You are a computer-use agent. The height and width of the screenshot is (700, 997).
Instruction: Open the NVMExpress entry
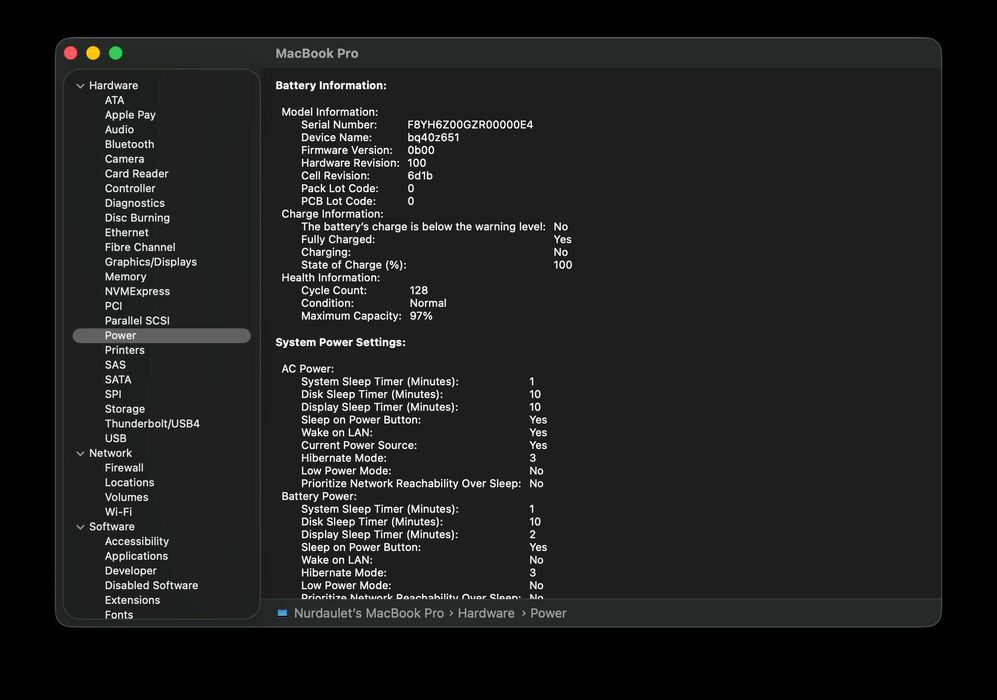click(137, 291)
